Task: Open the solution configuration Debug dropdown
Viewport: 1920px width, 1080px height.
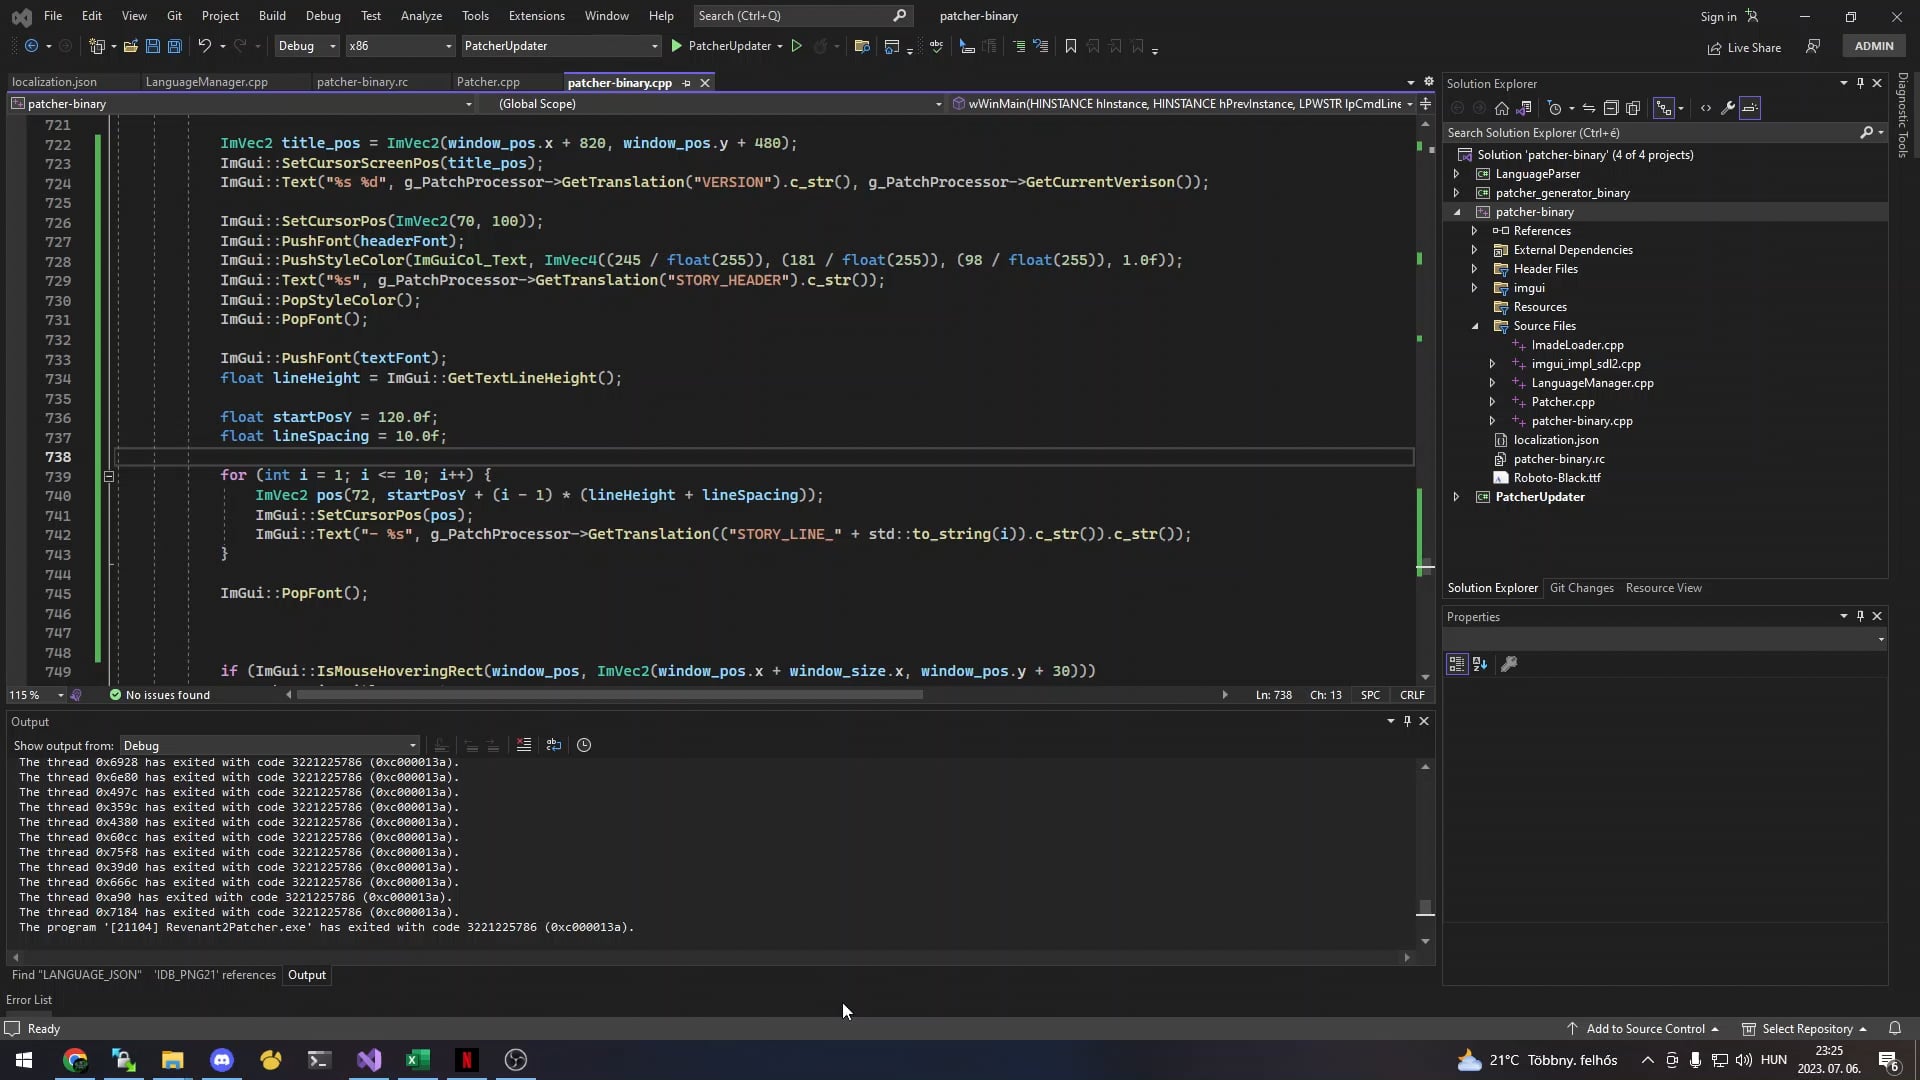Action: [x=305, y=46]
